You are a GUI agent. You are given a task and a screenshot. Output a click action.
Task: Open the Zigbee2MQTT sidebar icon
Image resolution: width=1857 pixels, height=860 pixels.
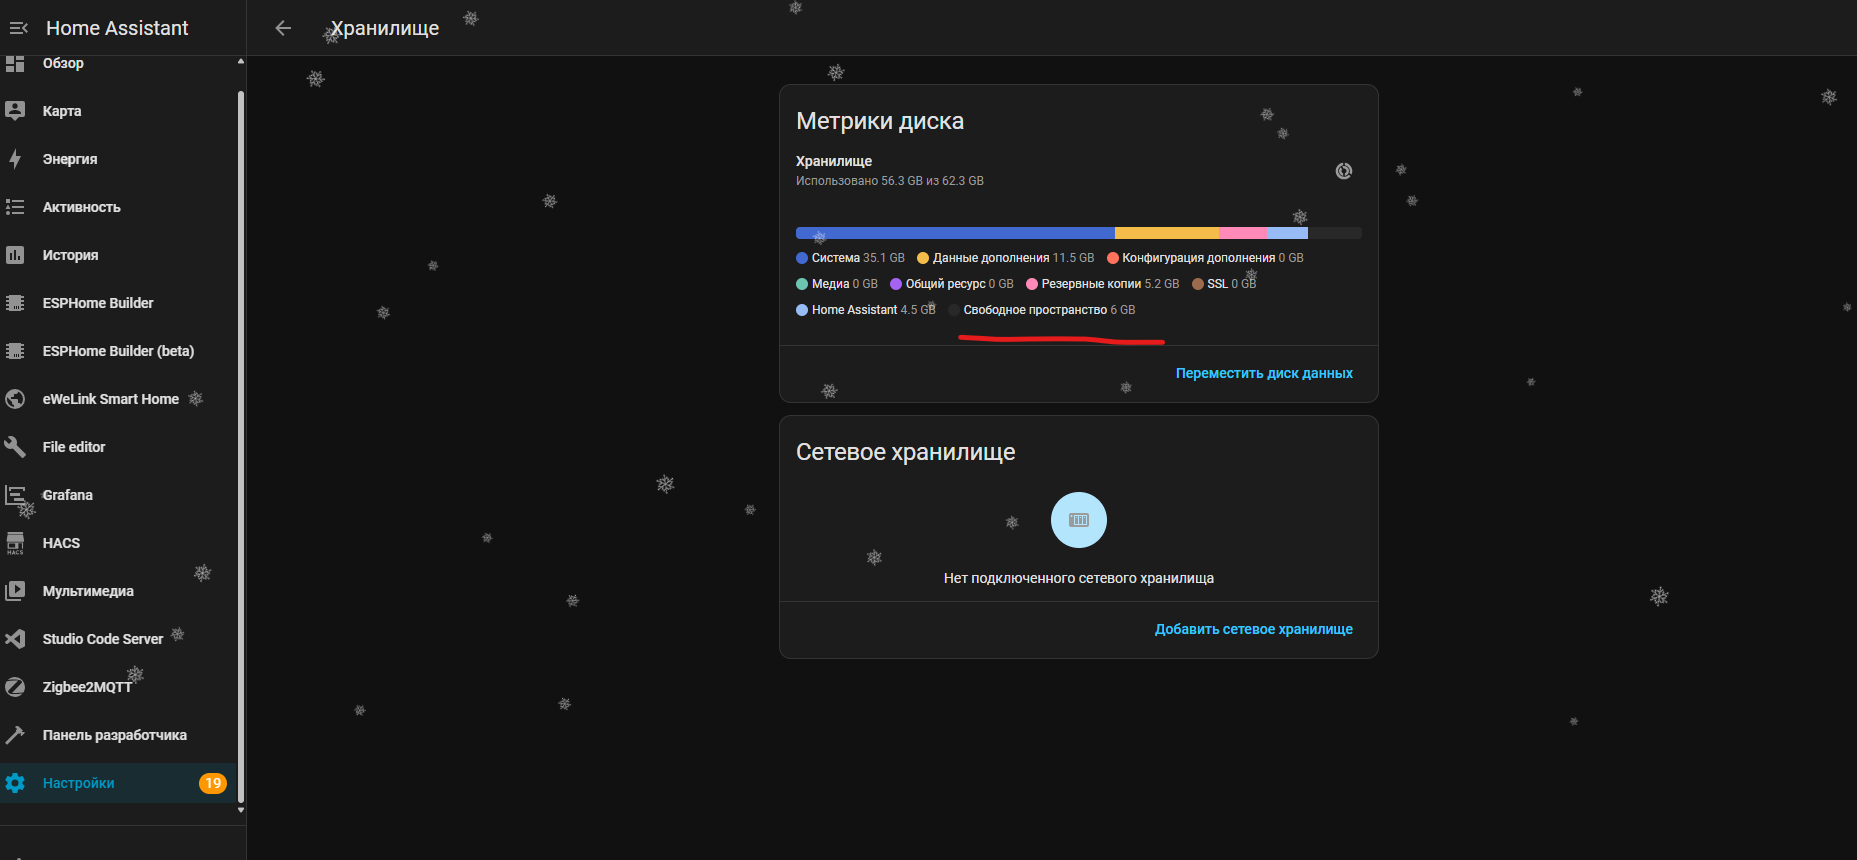tap(15, 687)
